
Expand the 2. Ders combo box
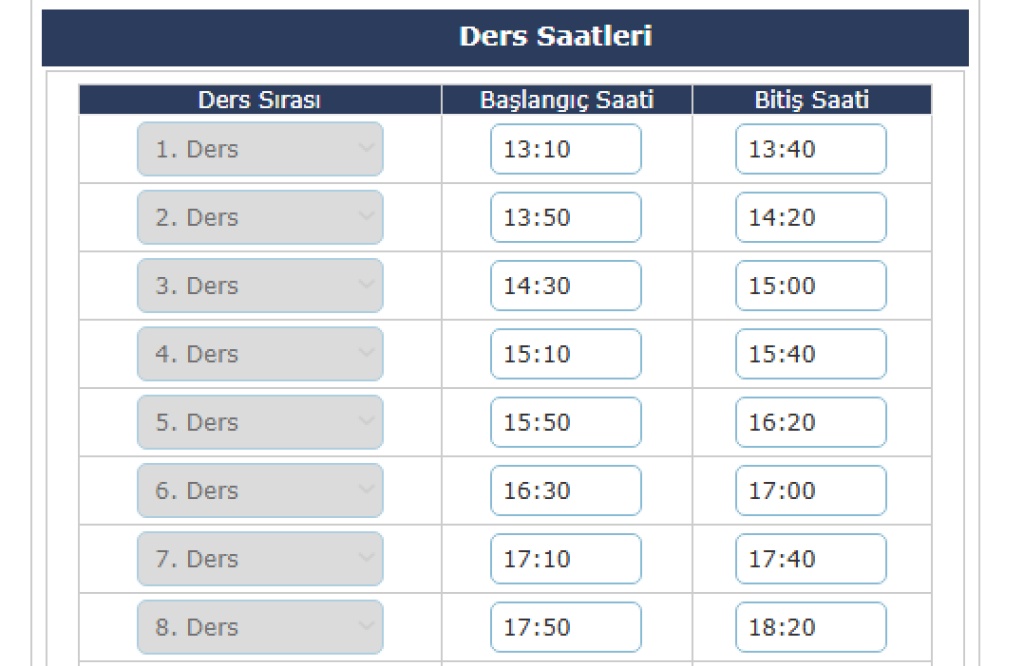(x=260, y=217)
